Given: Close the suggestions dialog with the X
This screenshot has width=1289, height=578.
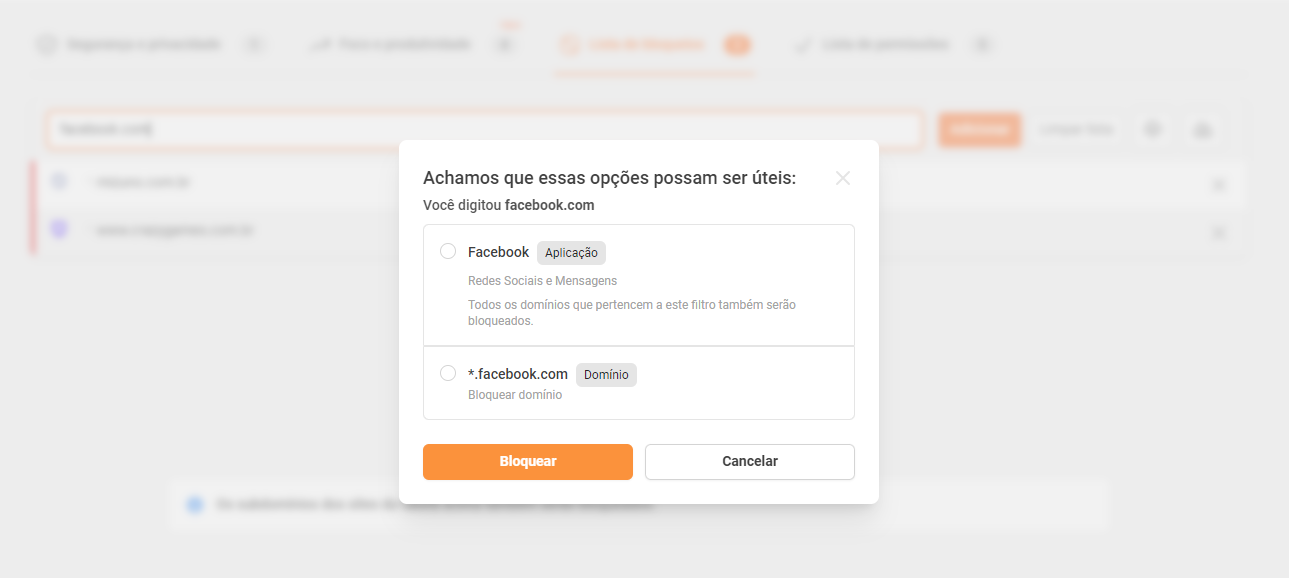Looking at the screenshot, I should (843, 178).
